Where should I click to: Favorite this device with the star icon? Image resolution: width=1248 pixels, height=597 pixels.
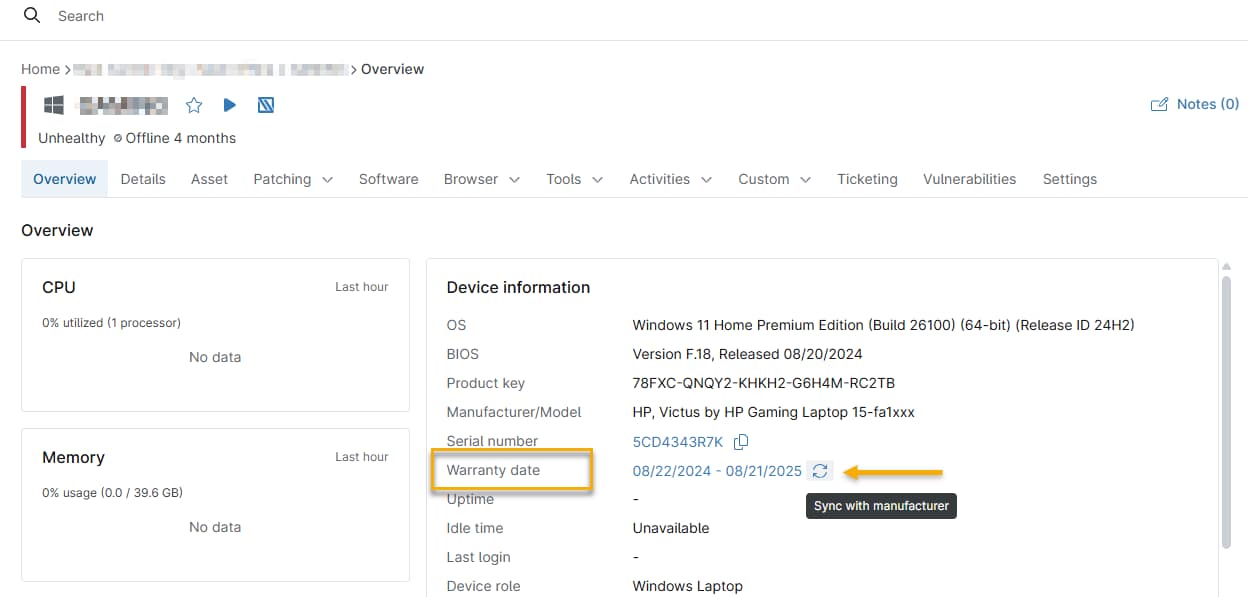coord(193,104)
